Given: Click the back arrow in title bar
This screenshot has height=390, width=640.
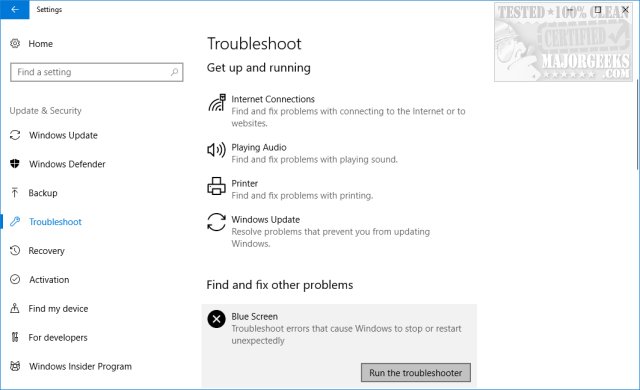Looking at the screenshot, I should click(x=15, y=9).
